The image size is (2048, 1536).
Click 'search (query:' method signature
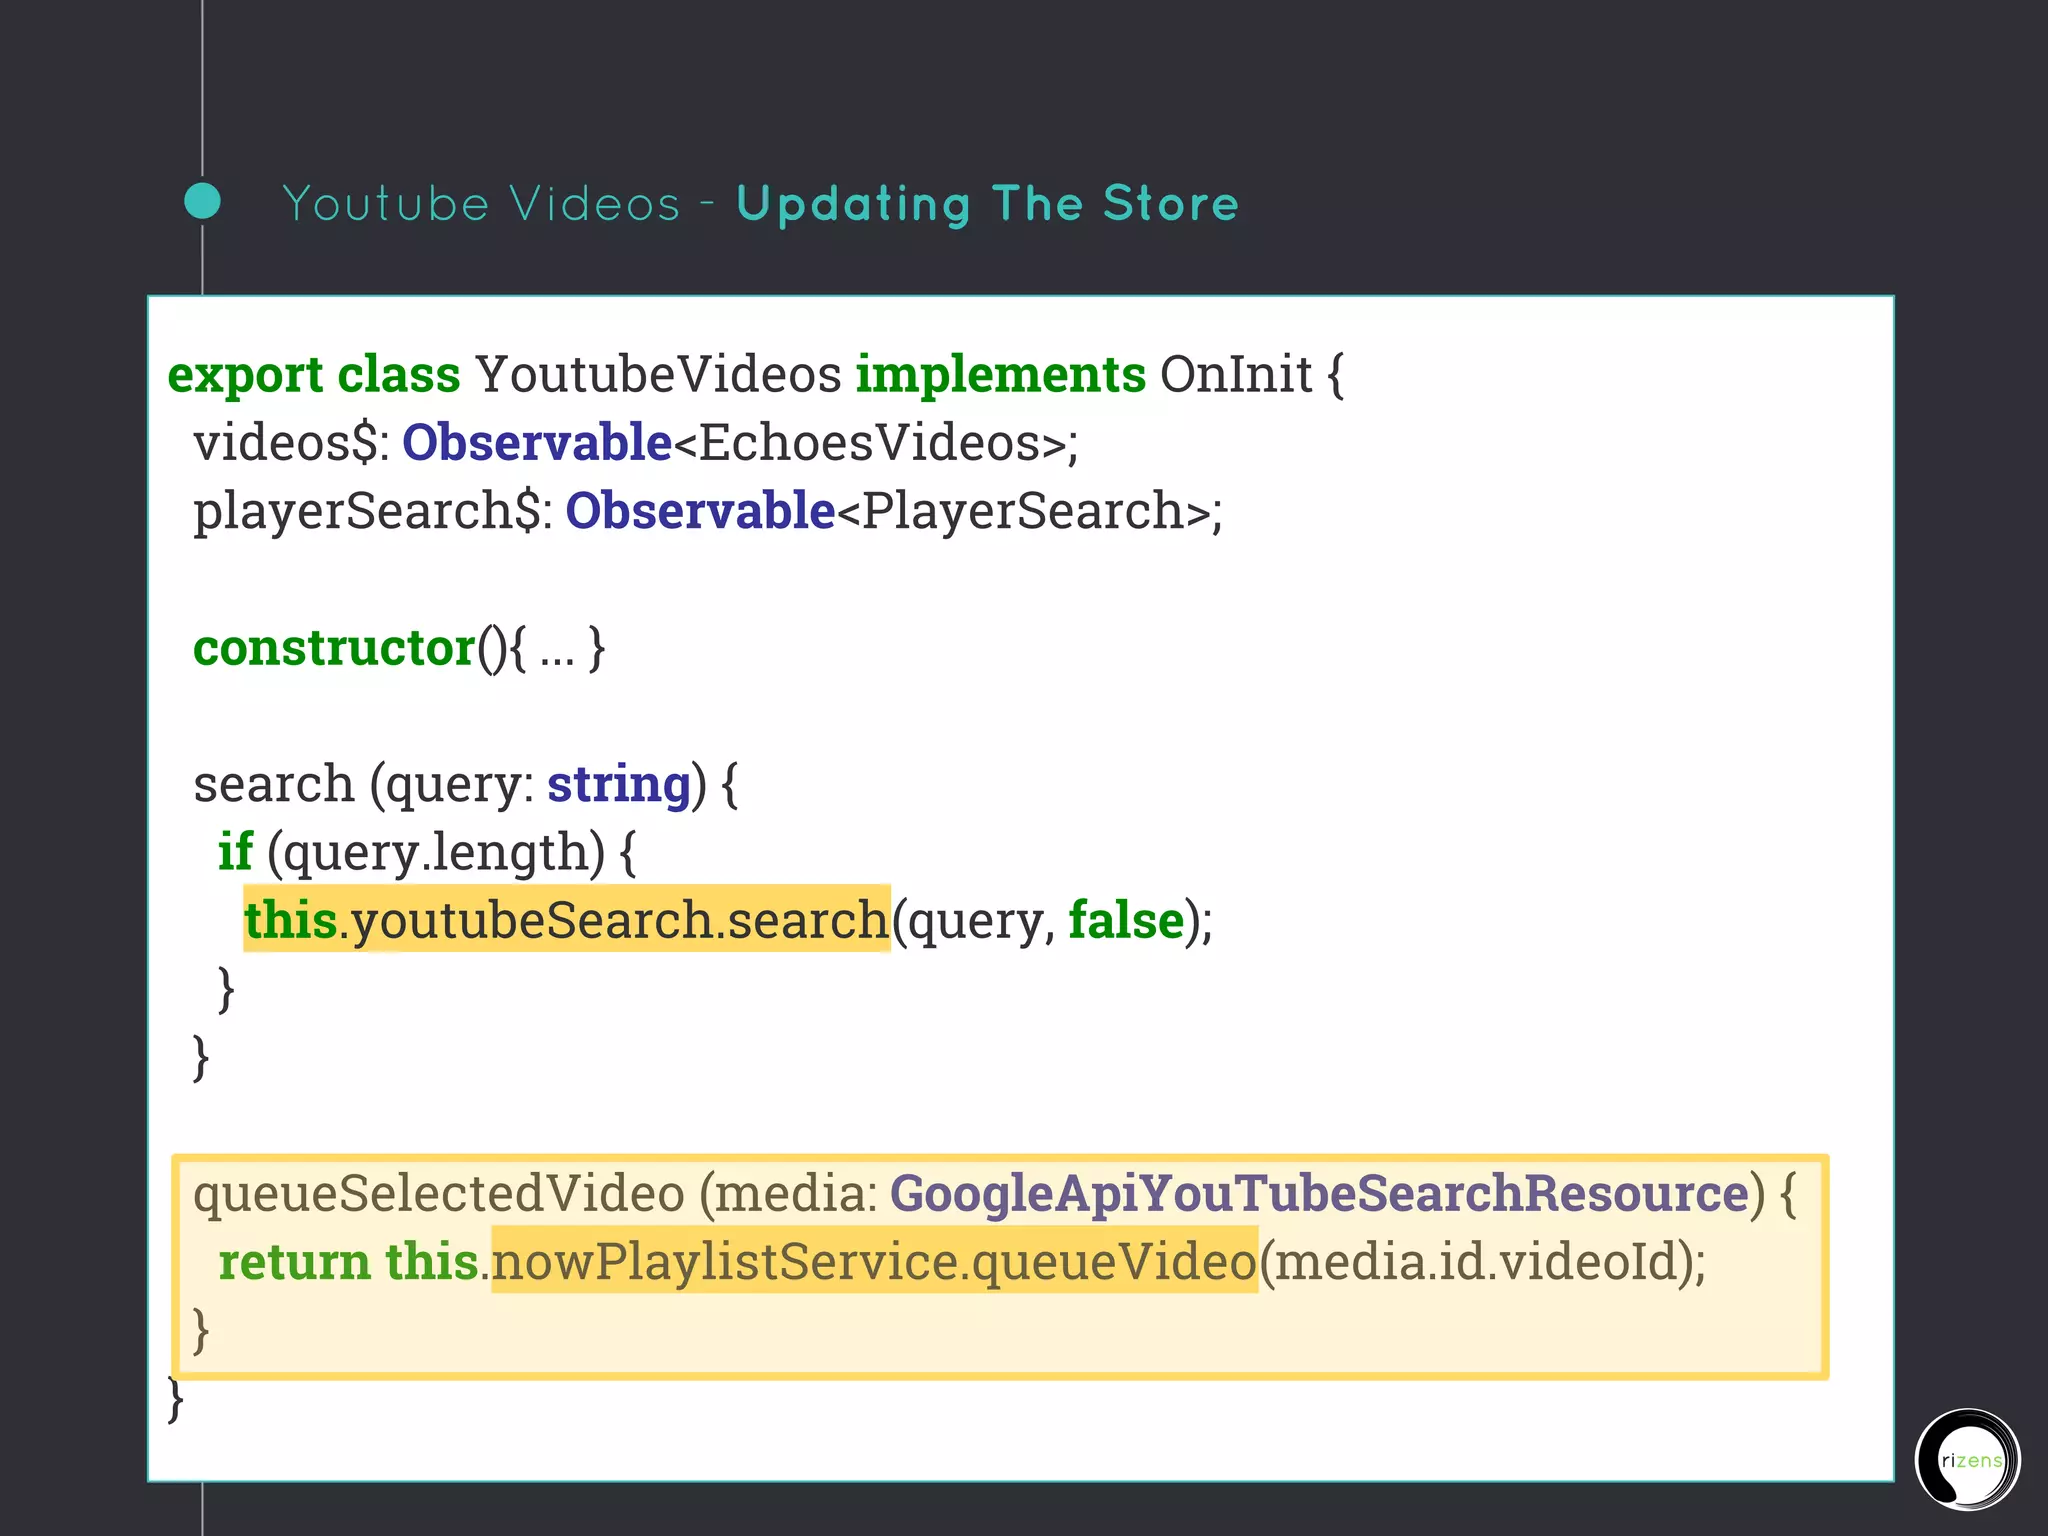[x=363, y=785]
